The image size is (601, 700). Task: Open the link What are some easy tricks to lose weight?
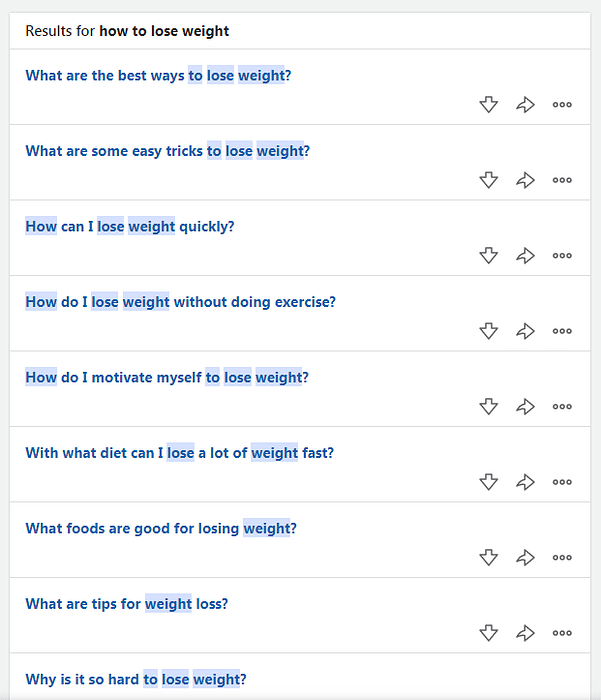point(167,151)
